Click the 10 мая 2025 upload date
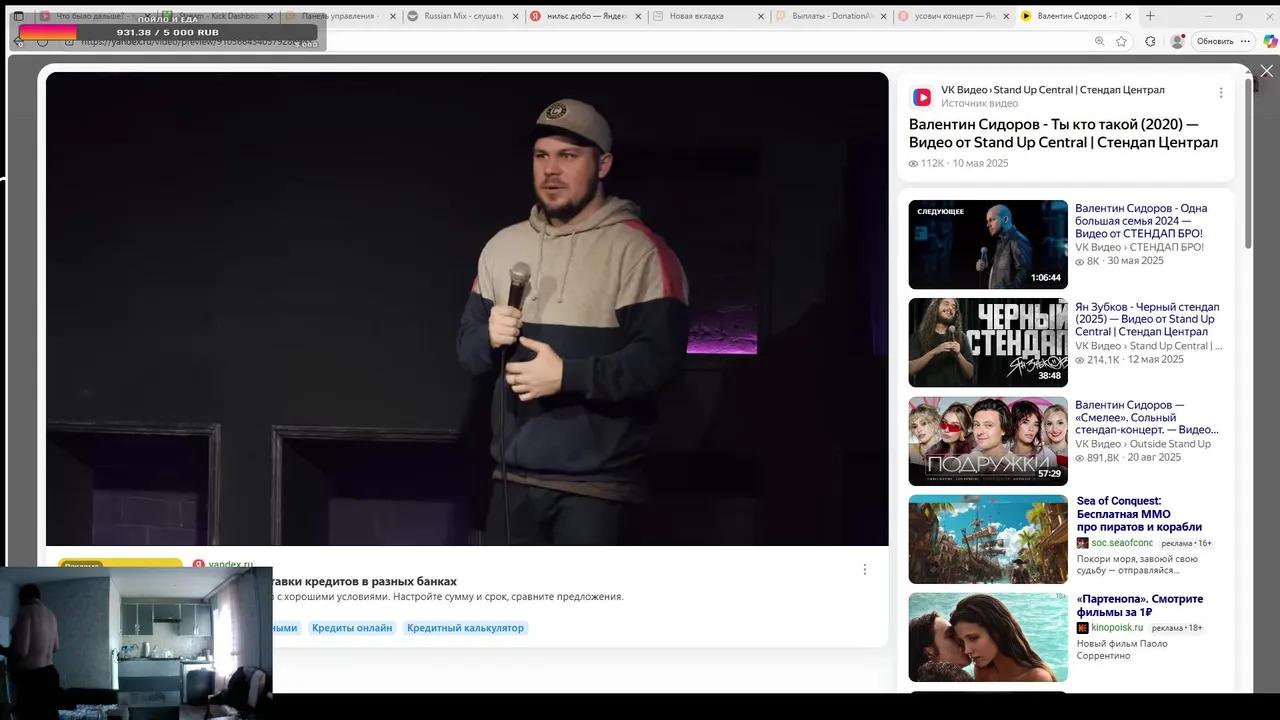Screen dimensions: 1280x720 click(980, 163)
